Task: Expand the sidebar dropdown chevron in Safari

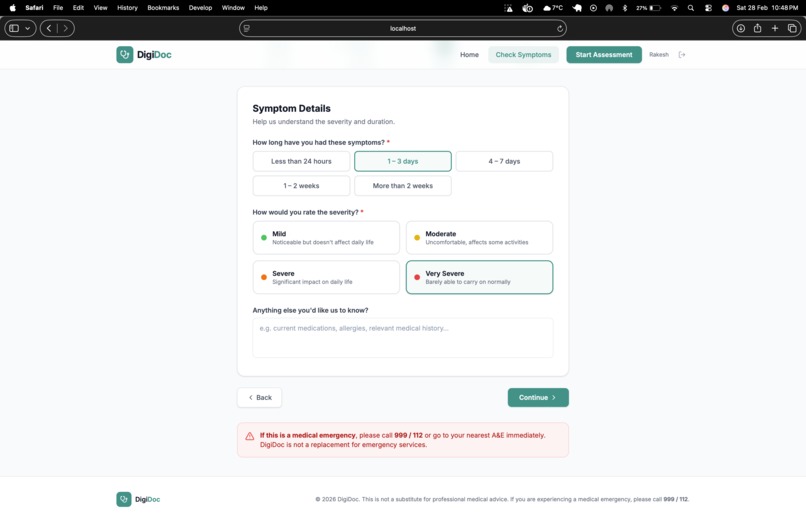Action: tap(27, 28)
